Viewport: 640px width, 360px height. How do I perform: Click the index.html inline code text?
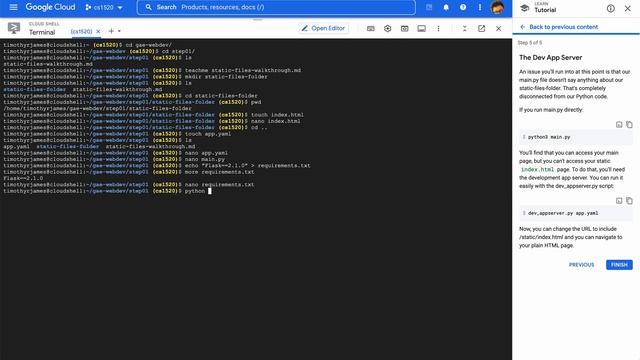point(537,169)
